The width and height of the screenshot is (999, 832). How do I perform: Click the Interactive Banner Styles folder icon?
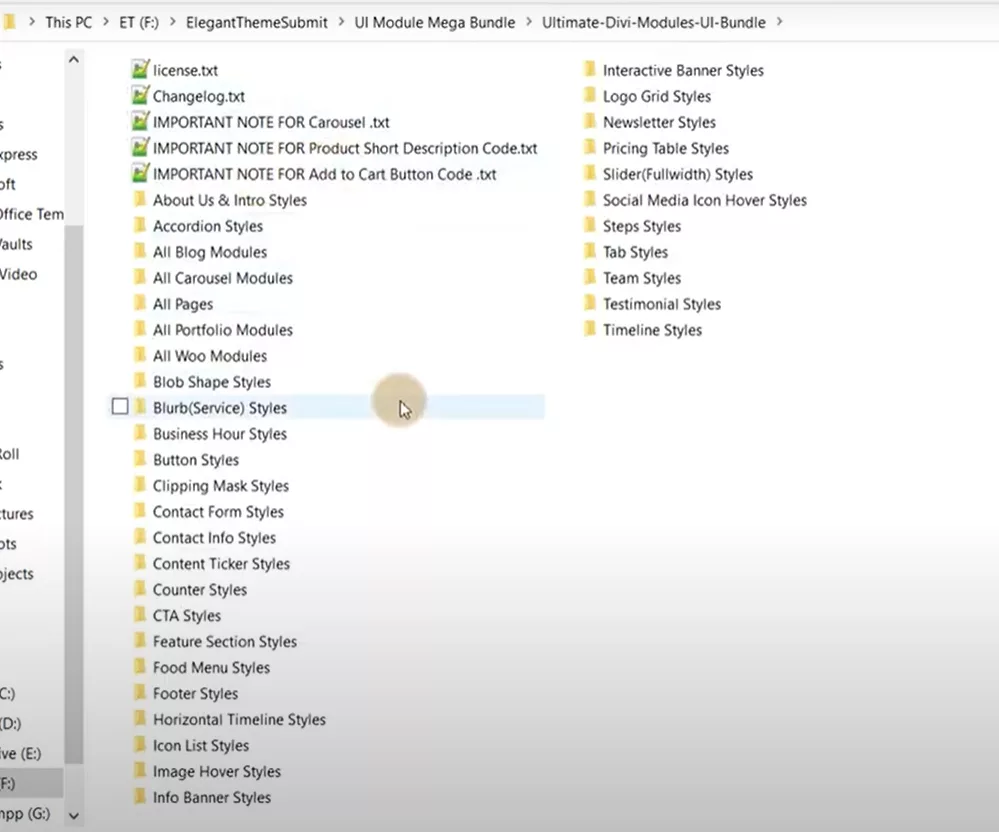point(590,69)
